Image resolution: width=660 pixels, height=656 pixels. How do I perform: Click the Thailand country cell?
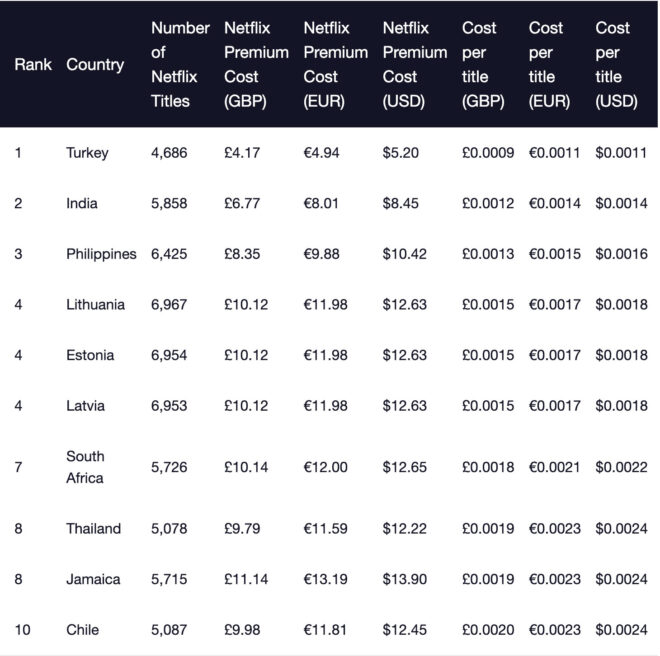pyautogui.click(x=93, y=528)
